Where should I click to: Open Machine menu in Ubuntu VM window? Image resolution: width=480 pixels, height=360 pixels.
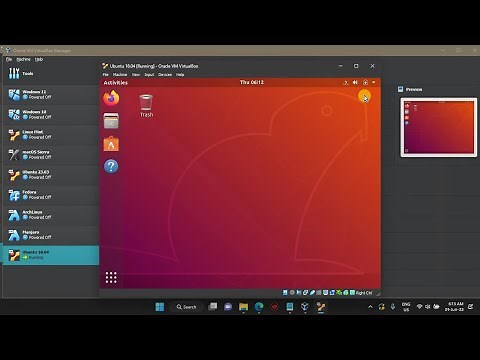click(120, 75)
